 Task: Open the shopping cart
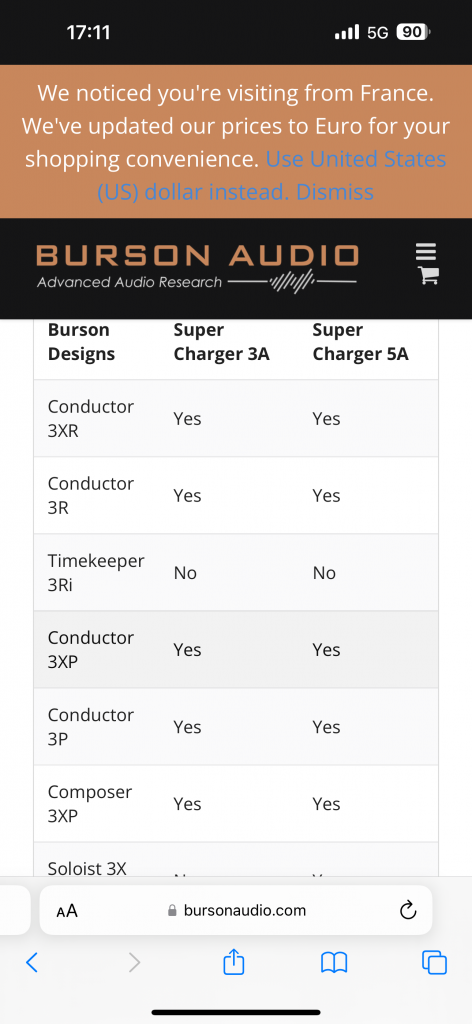click(x=428, y=276)
